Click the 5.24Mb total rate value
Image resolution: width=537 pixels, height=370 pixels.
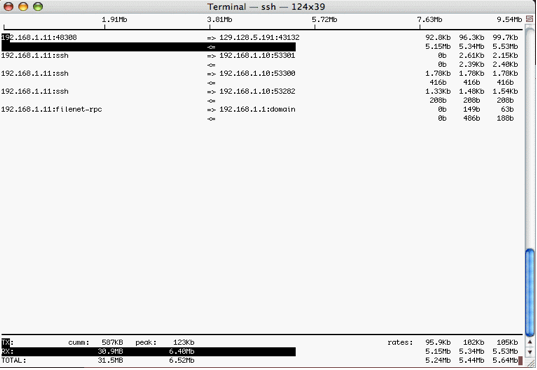[x=438, y=360]
